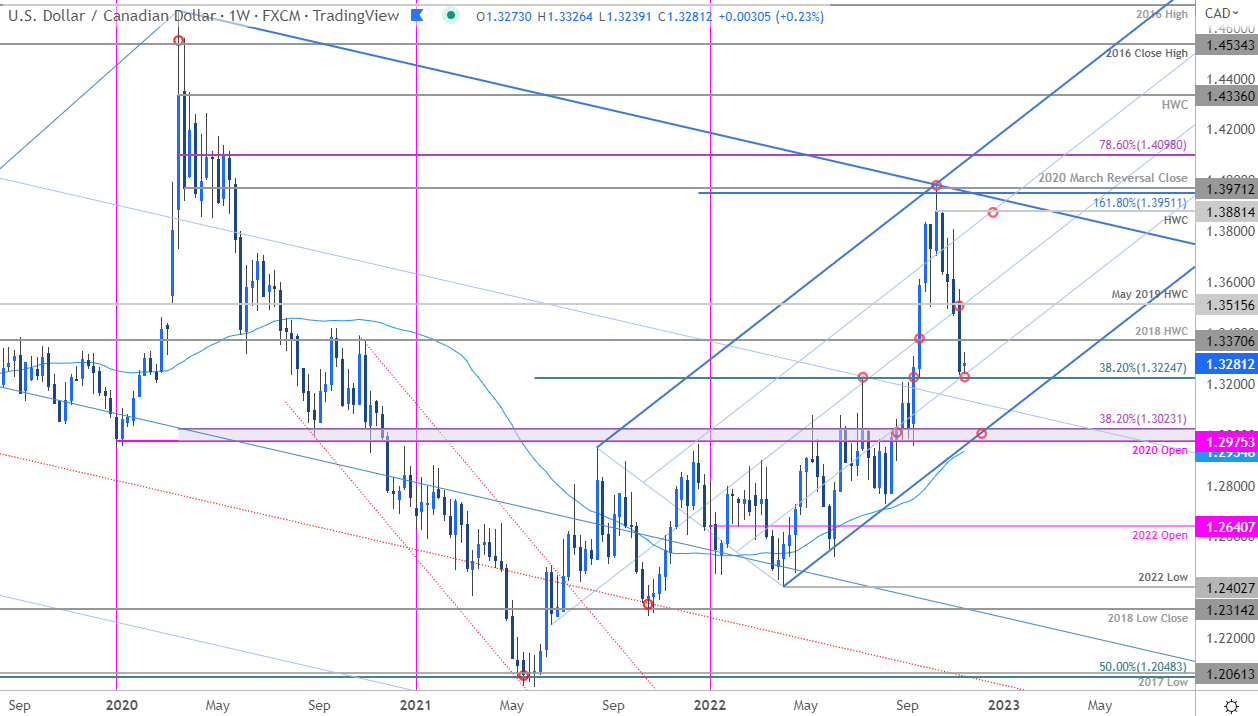Click the 2023 label on time axis
Image resolution: width=1258 pixels, height=716 pixels.
coord(1004,705)
